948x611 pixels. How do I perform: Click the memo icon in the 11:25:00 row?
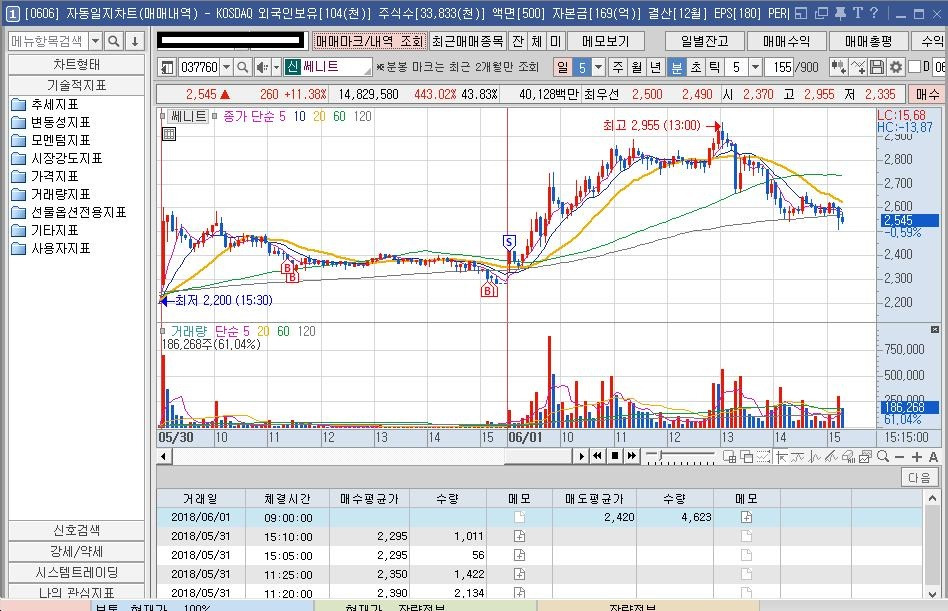[x=519, y=574]
